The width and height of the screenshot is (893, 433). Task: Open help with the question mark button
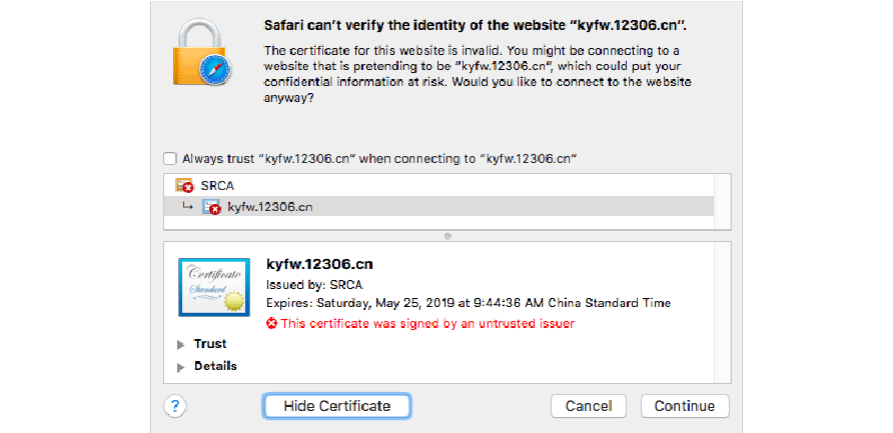(x=175, y=406)
